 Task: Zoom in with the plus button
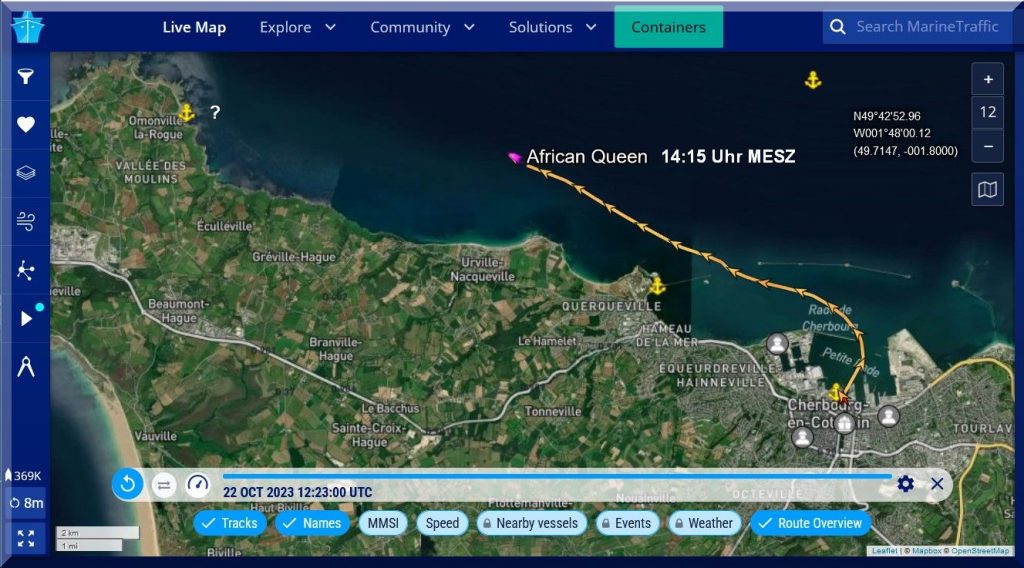point(987,80)
